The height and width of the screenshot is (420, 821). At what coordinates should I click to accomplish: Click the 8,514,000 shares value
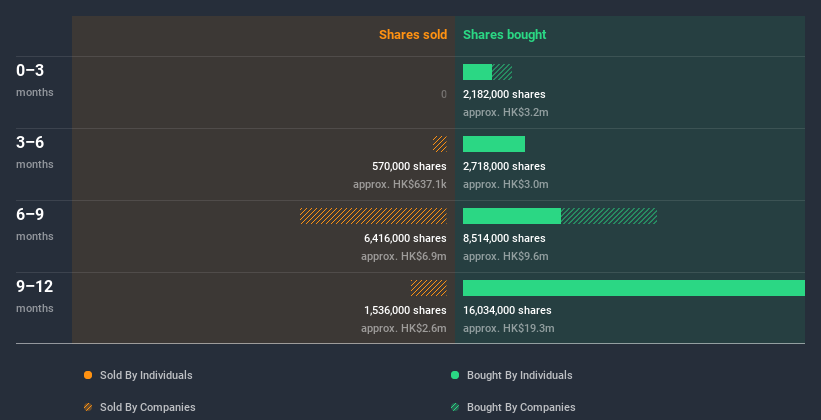coord(504,238)
